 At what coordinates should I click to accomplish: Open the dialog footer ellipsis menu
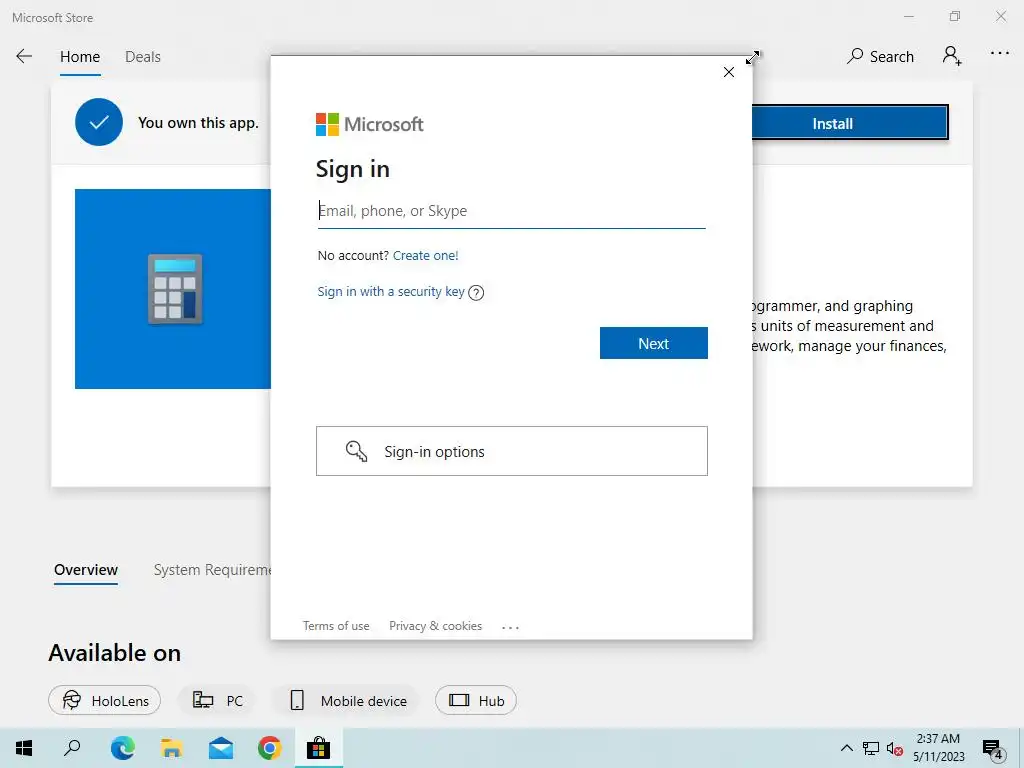point(510,627)
